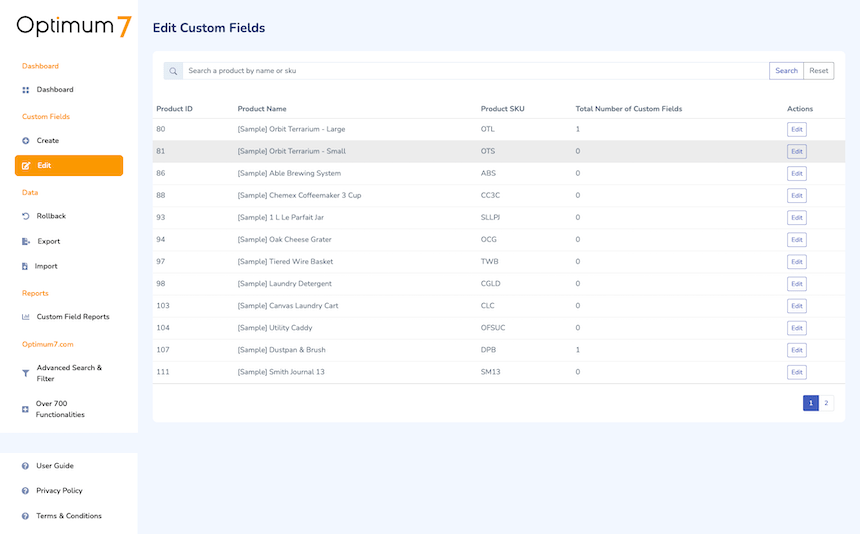Open the Privacy Policy link
The height and width of the screenshot is (560, 860).
pyautogui.click(x=59, y=491)
